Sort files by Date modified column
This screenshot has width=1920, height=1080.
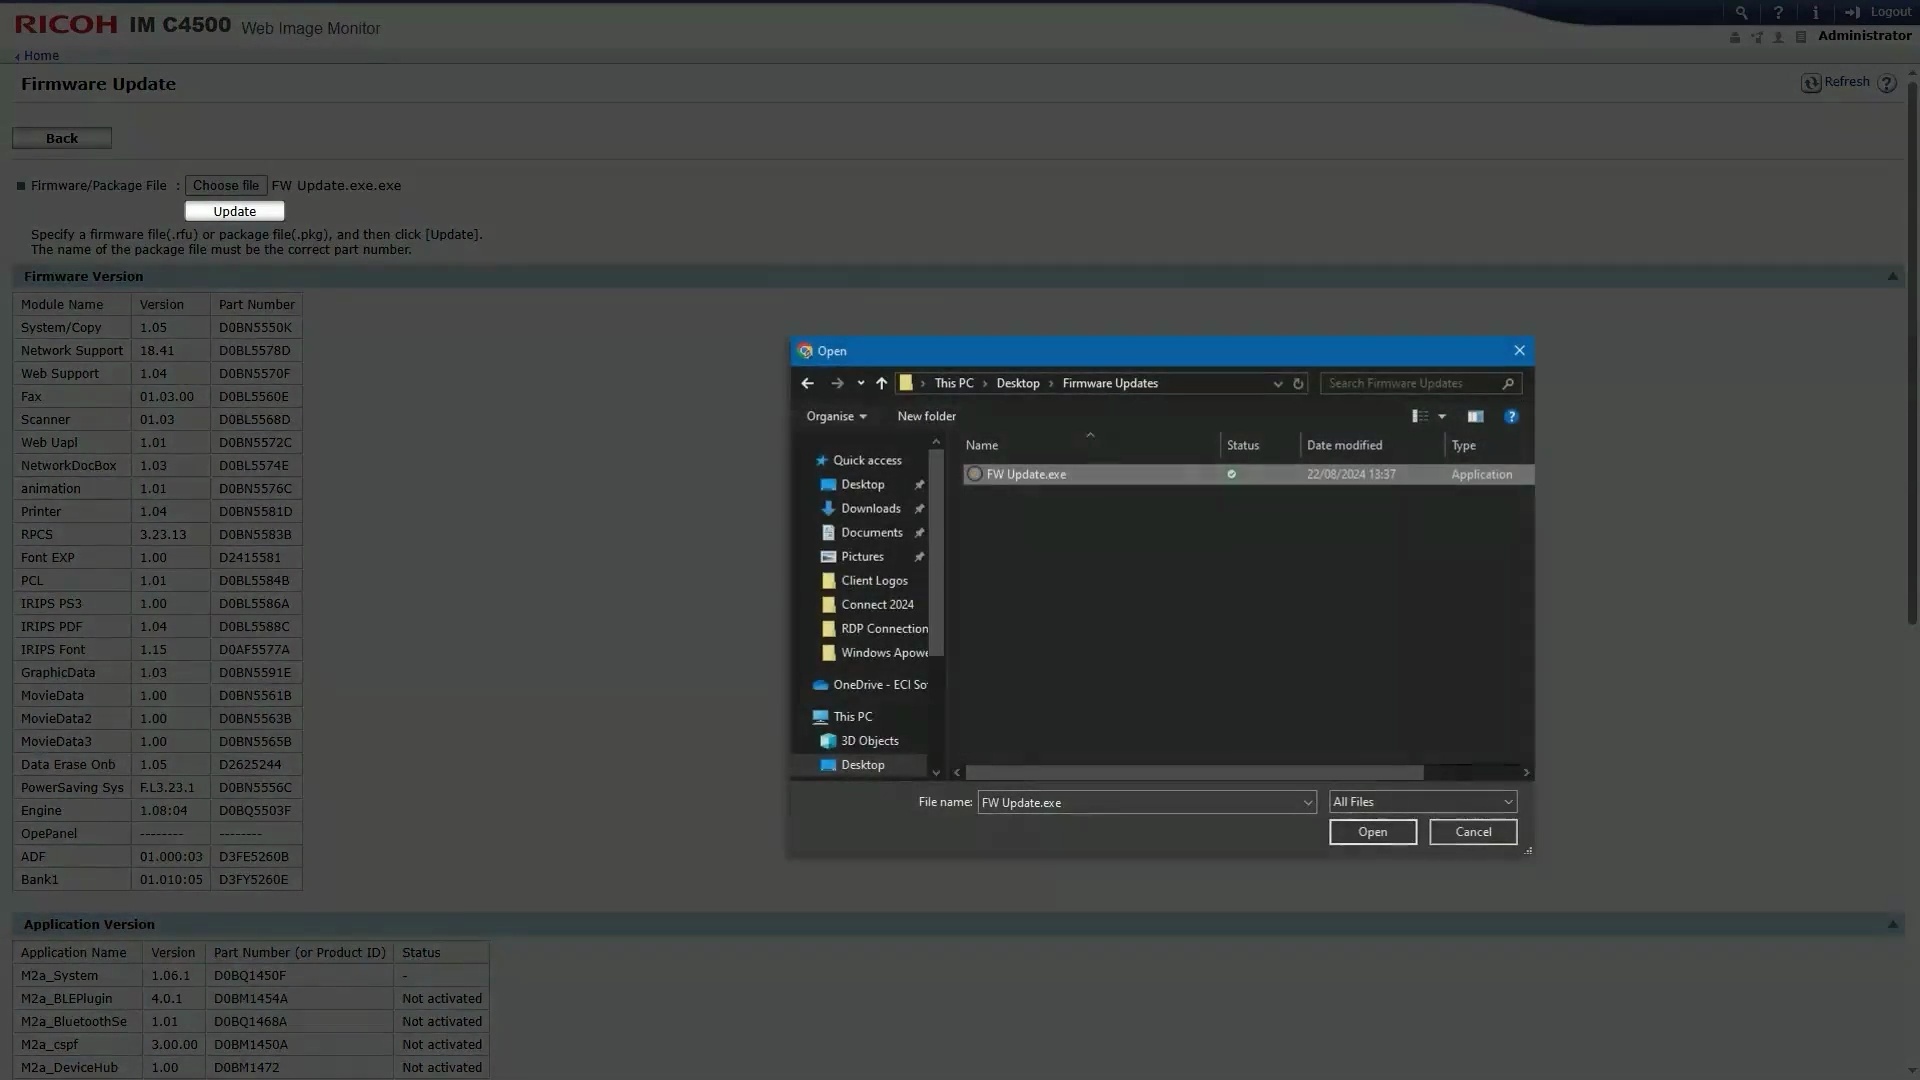coord(1372,445)
